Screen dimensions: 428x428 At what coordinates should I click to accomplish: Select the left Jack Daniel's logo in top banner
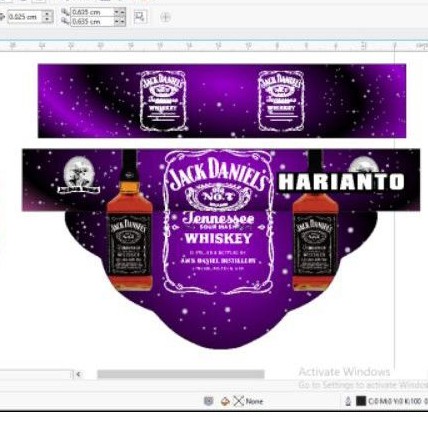click(163, 101)
